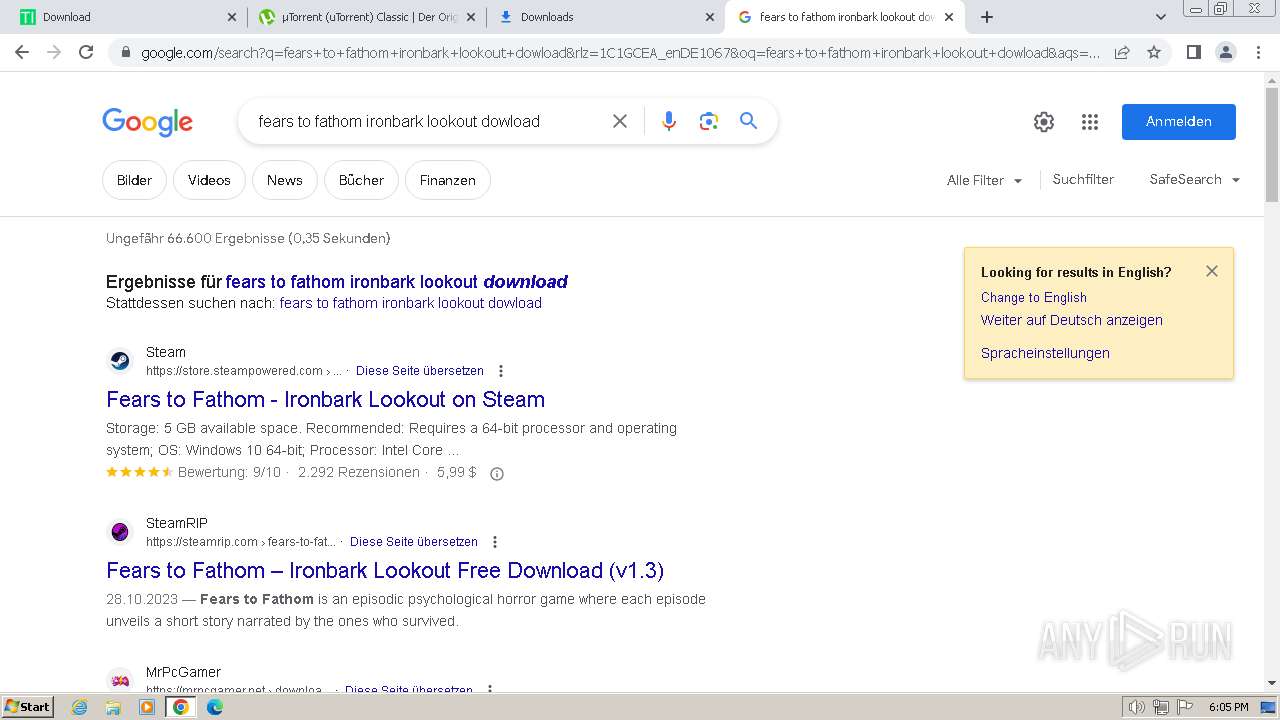1280x720 pixels.
Task: Open new browser tab
Action: [987, 17]
